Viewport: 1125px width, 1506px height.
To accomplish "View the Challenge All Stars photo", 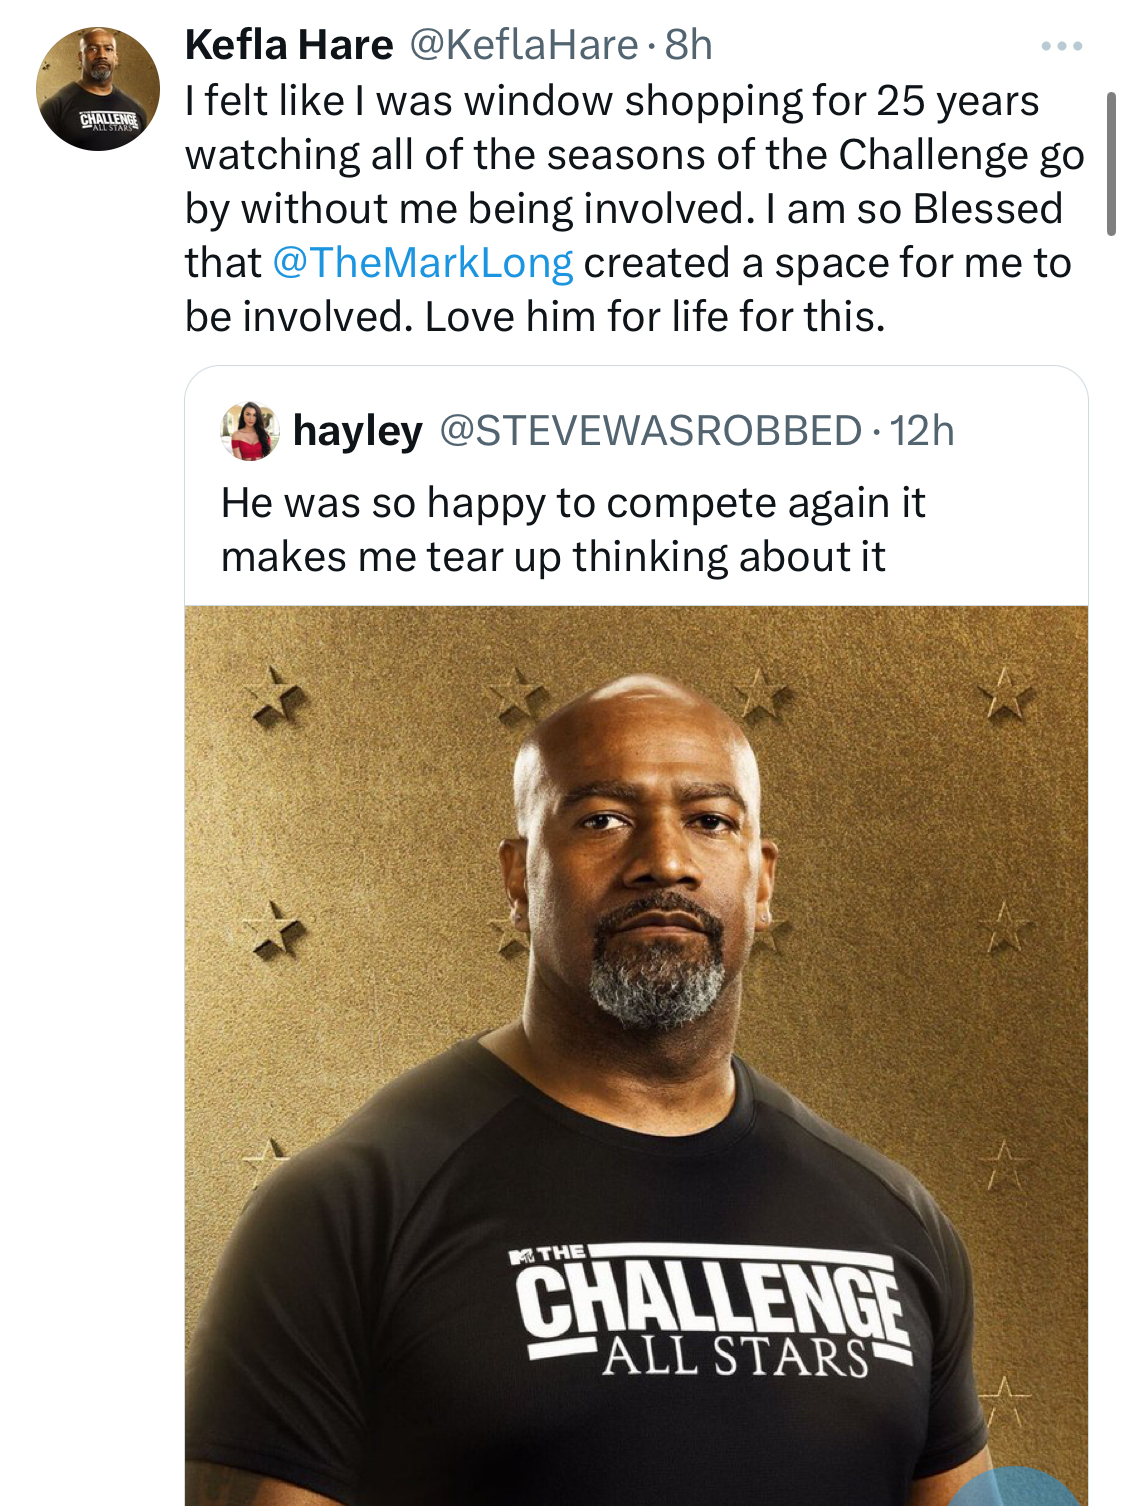I will tap(636, 1055).
